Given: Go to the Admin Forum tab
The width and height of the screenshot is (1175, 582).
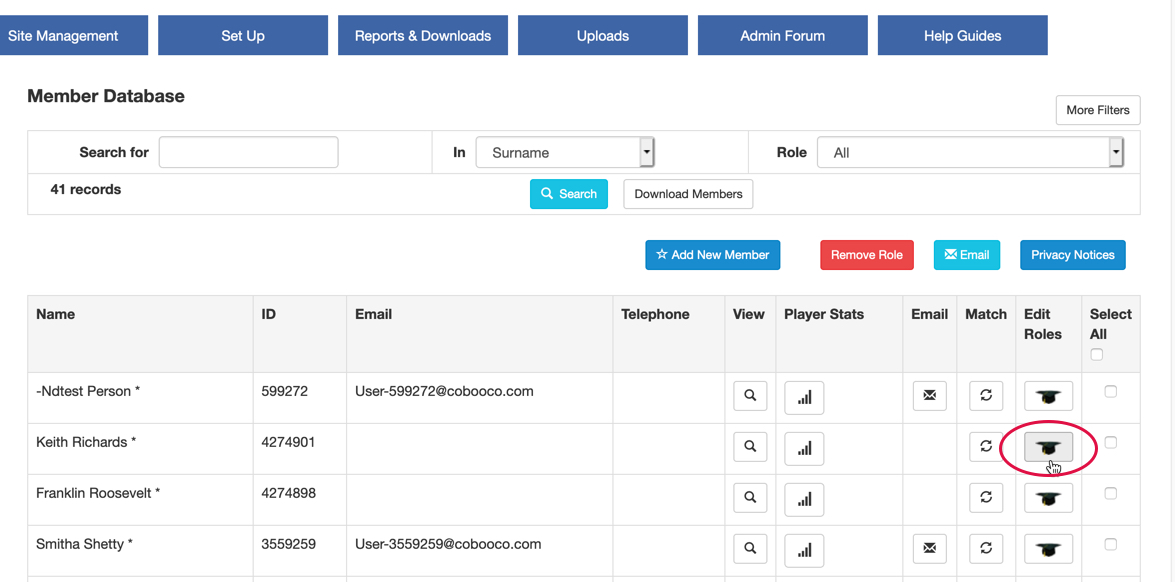Looking at the screenshot, I should [782, 36].
